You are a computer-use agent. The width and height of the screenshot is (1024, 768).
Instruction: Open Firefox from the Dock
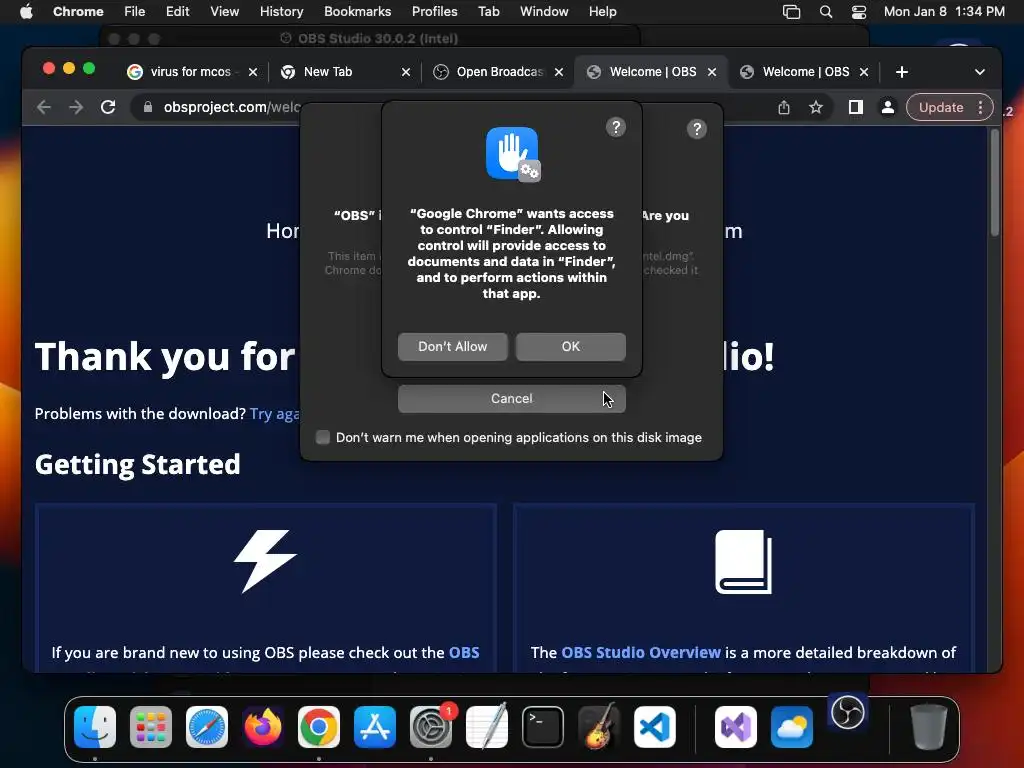click(x=263, y=727)
